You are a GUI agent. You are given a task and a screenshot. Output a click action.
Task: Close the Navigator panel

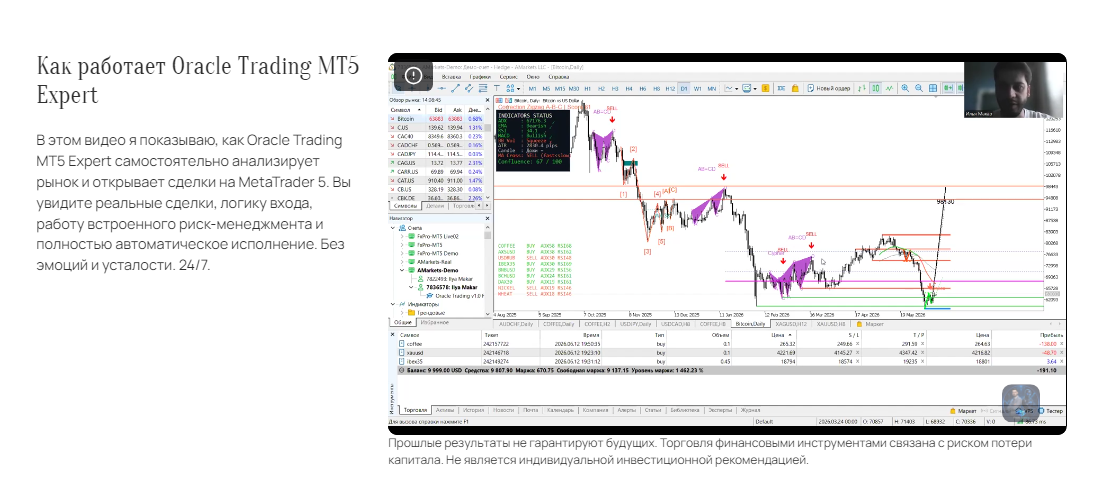(487, 218)
